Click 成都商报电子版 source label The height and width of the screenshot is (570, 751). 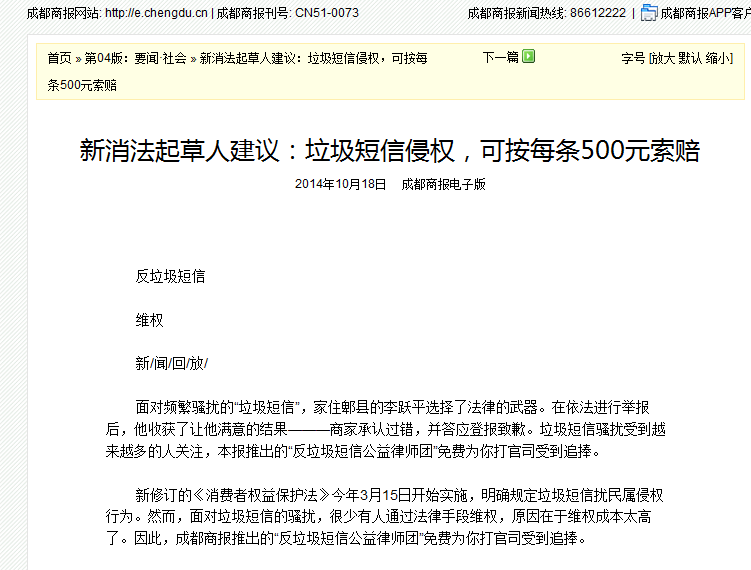click(443, 184)
